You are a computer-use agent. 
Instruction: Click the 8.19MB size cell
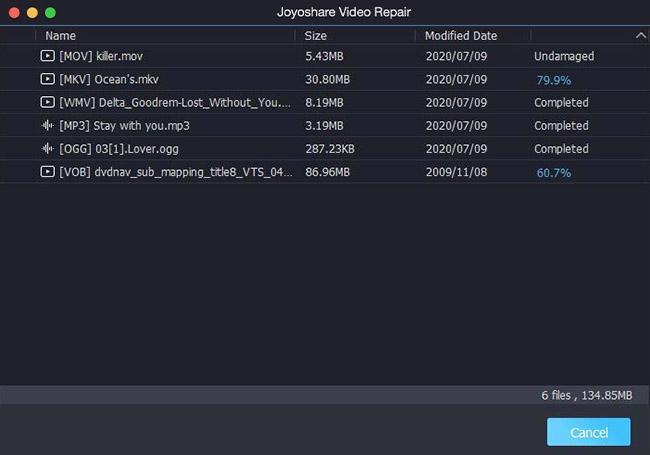(x=324, y=102)
